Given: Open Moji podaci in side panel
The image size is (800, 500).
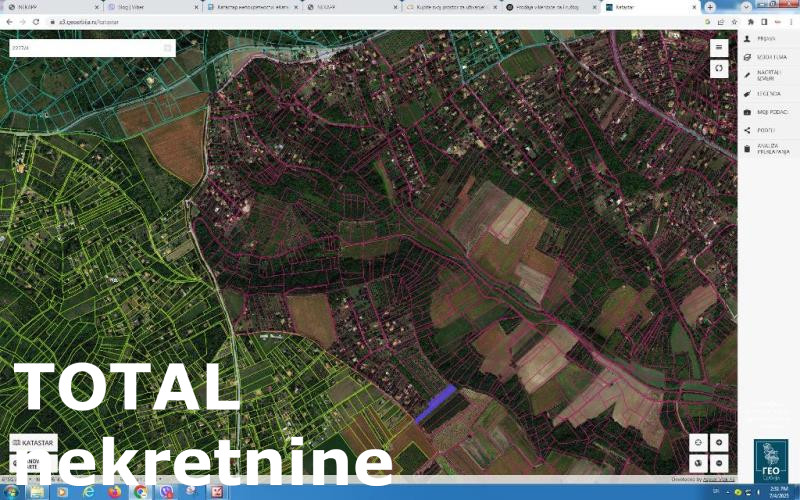Looking at the screenshot, I should point(768,112).
